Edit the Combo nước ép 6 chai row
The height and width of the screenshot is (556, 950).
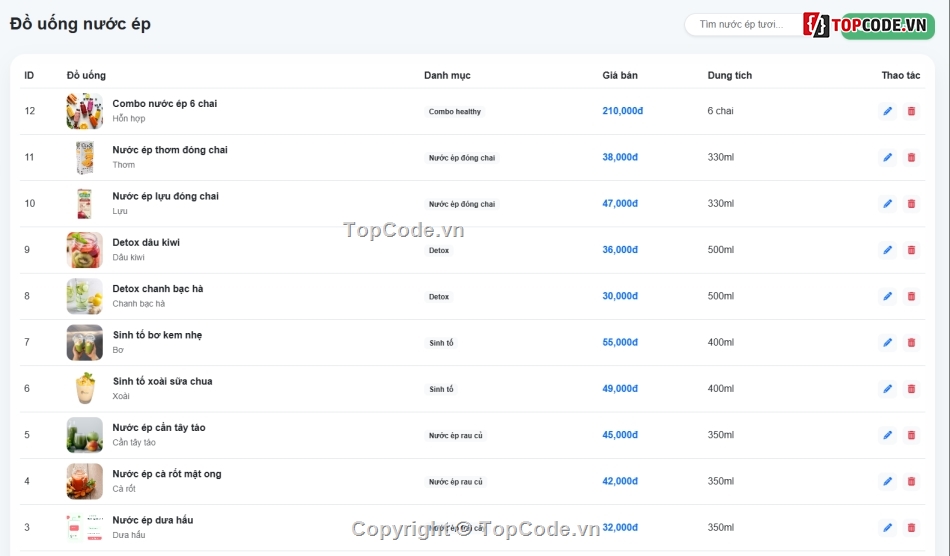[x=887, y=111]
